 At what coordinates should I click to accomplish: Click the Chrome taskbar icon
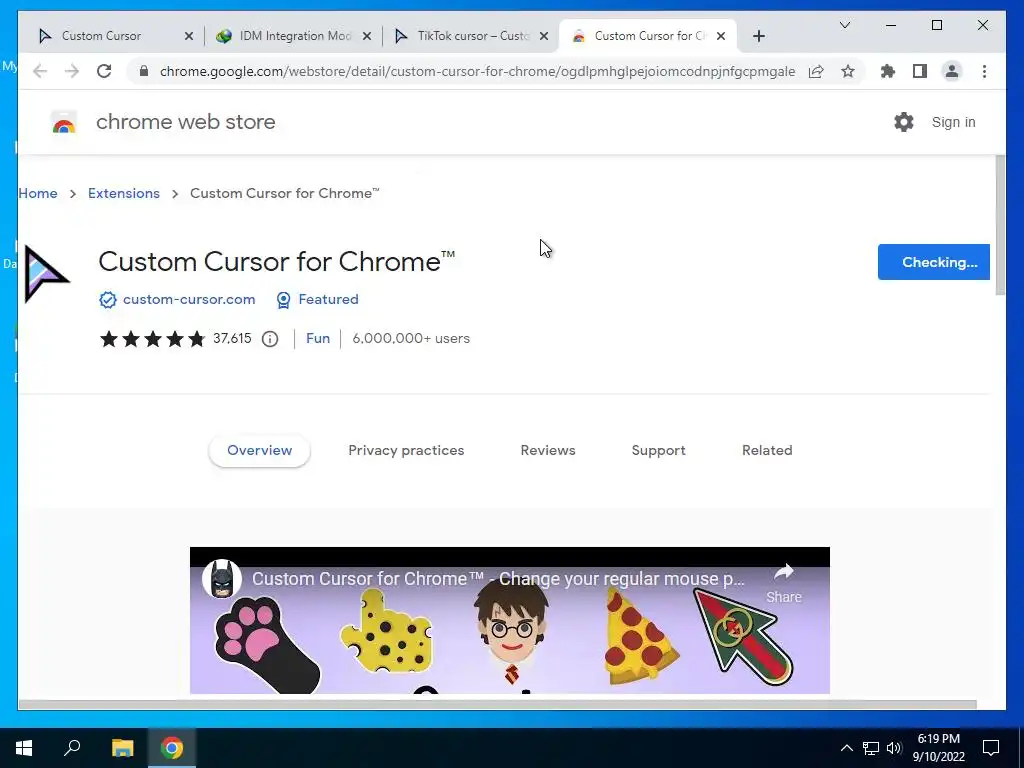tap(172, 748)
